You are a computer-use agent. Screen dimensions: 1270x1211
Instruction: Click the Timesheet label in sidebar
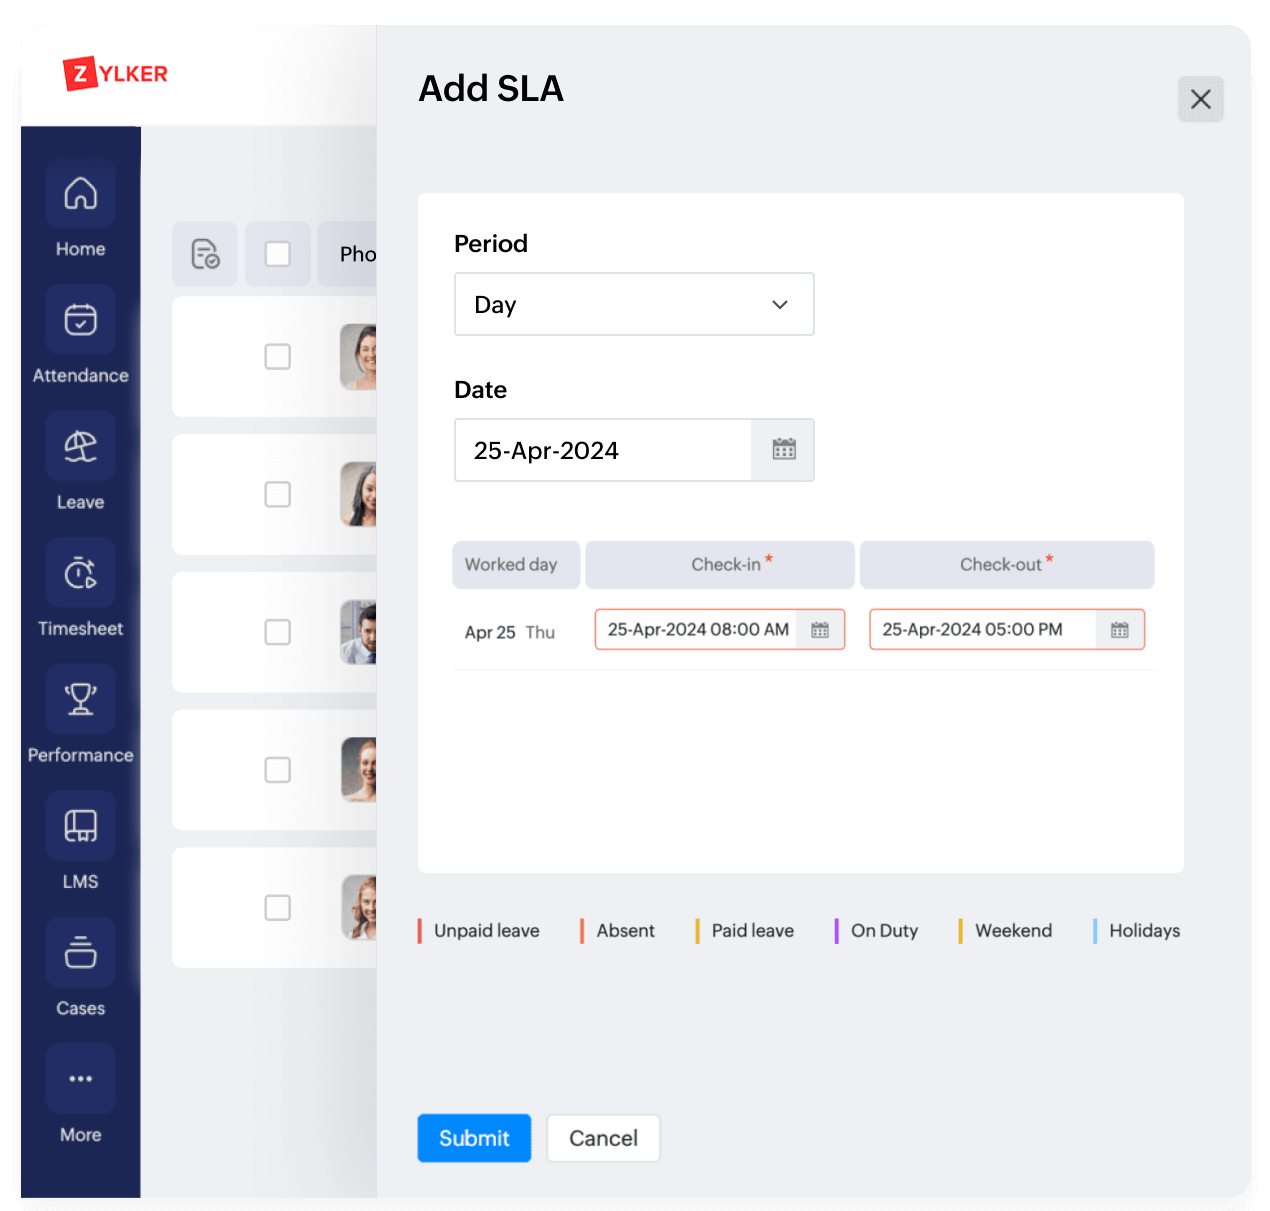coord(80,629)
